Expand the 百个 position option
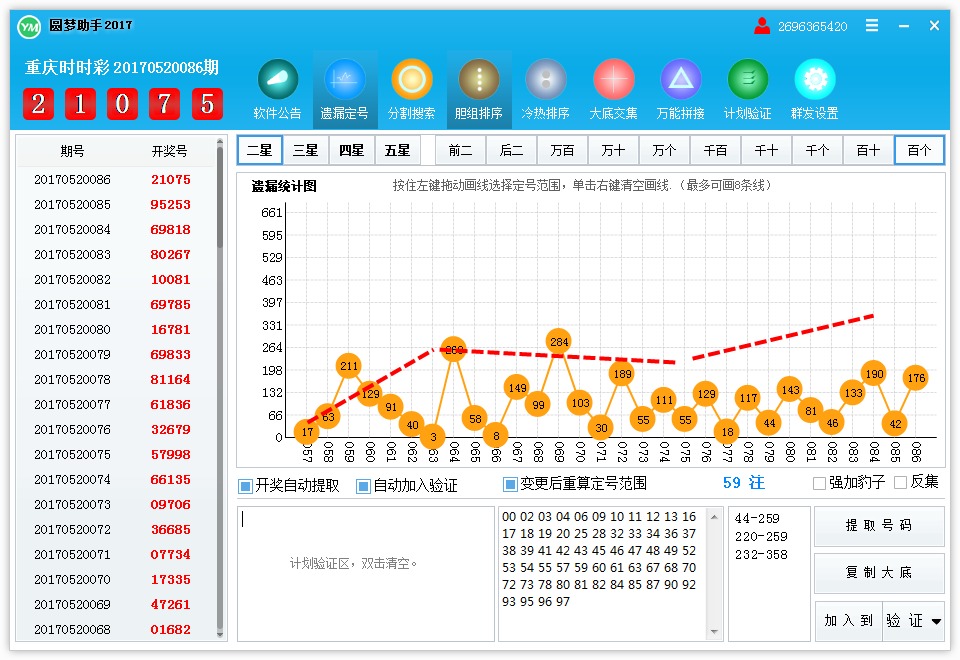The width and height of the screenshot is (960, 660). [919, 149]
